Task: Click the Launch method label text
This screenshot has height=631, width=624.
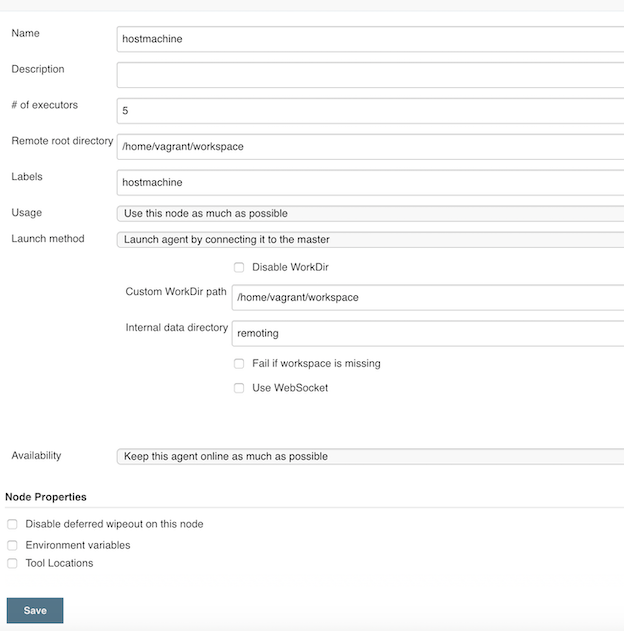Action: click(48, 239)
